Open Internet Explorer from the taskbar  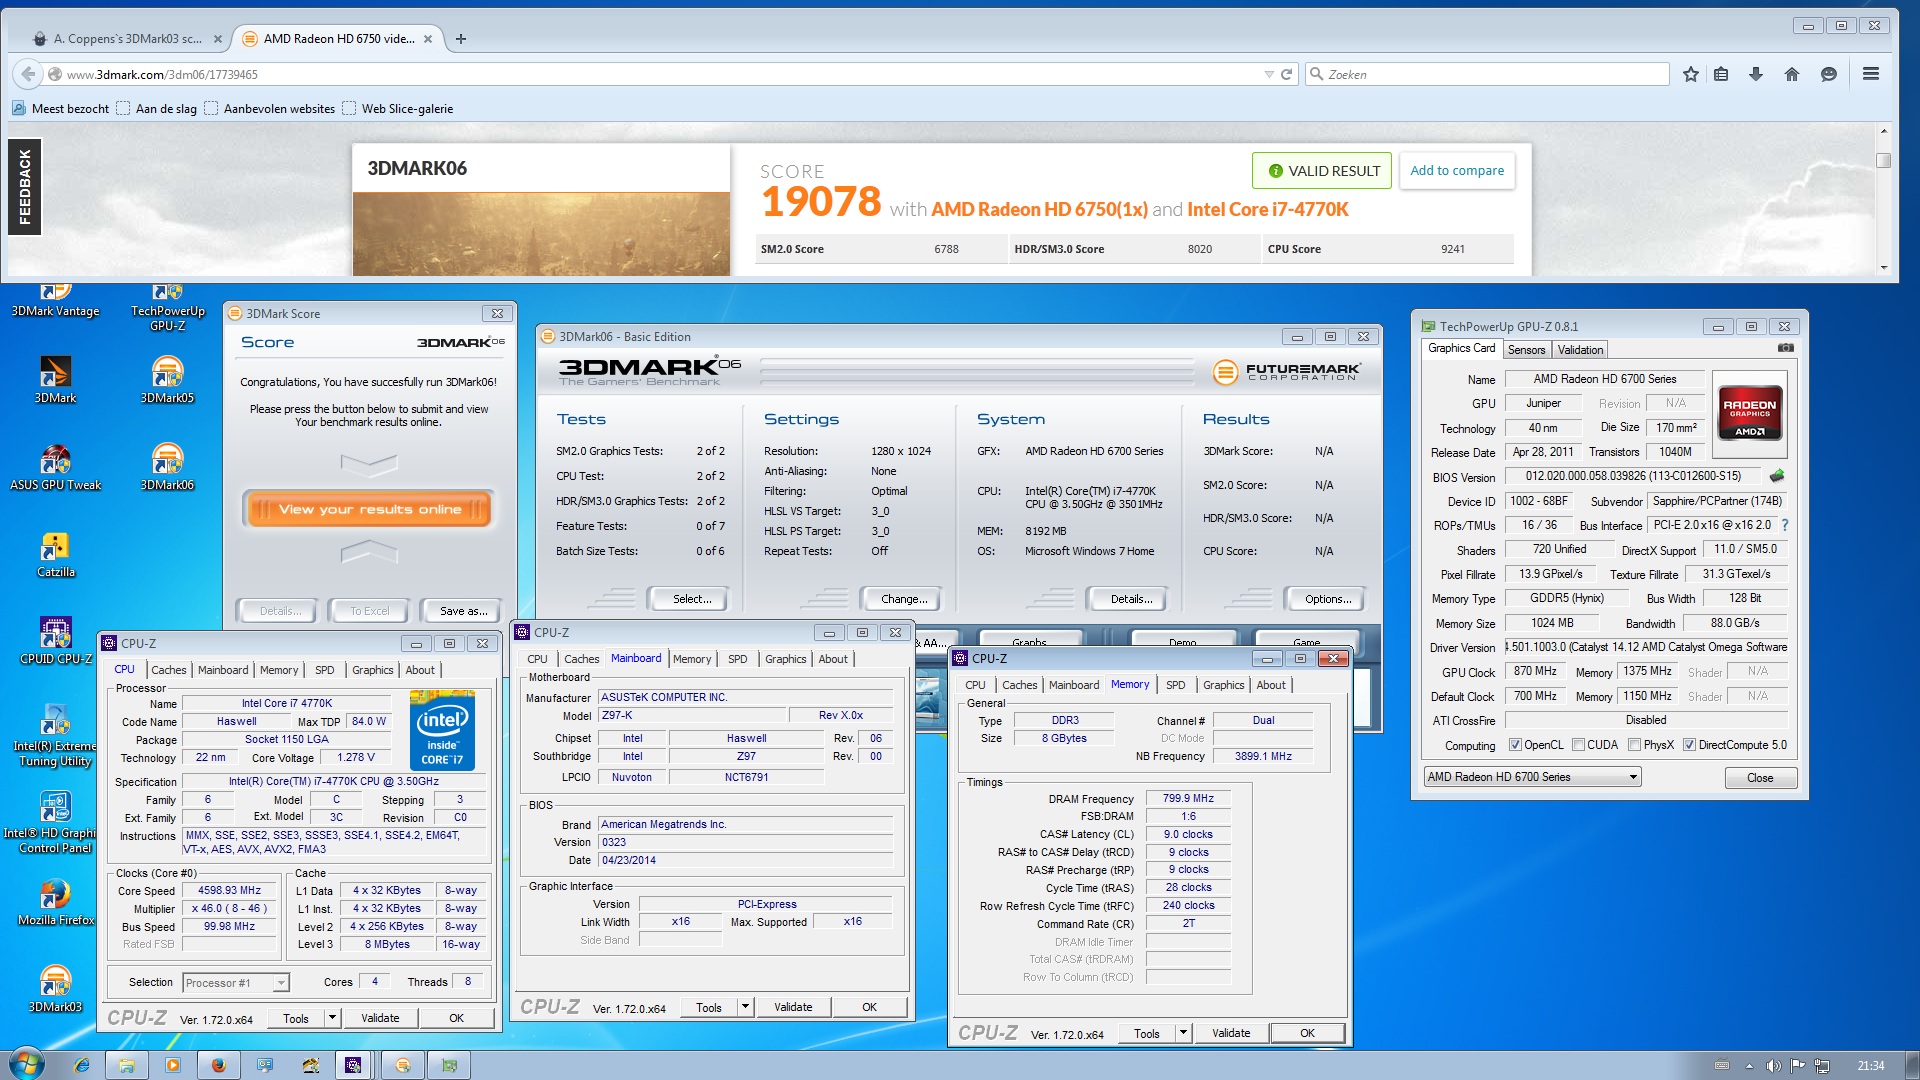(81, 1065)
